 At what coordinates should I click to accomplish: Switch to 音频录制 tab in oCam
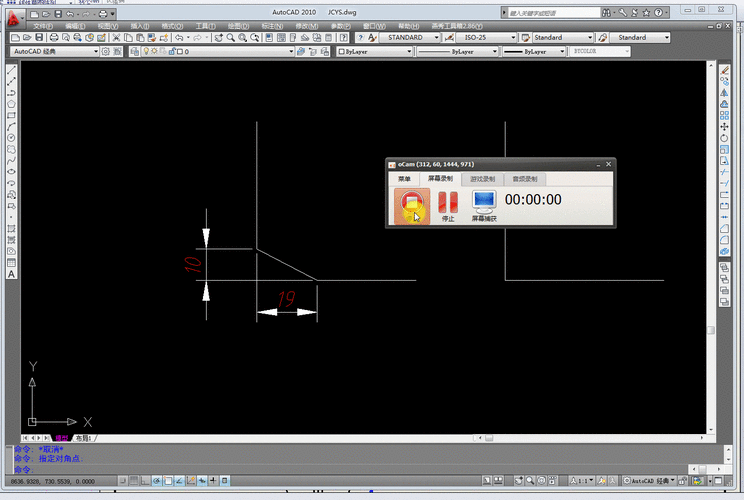524,179
